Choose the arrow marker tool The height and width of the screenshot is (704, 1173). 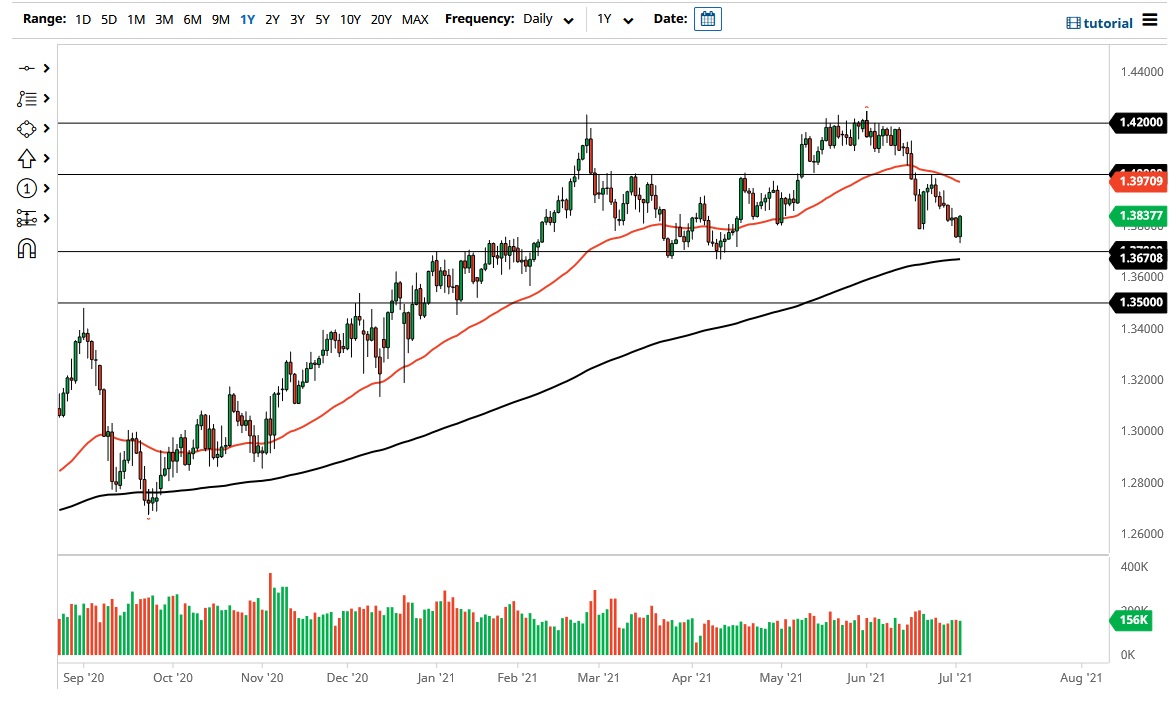pyautogui.click(x=26, y=158)
